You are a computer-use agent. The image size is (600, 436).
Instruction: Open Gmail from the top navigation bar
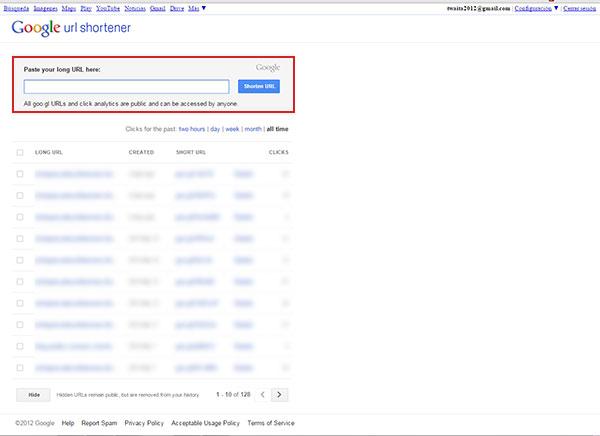[x=158, y=7]
